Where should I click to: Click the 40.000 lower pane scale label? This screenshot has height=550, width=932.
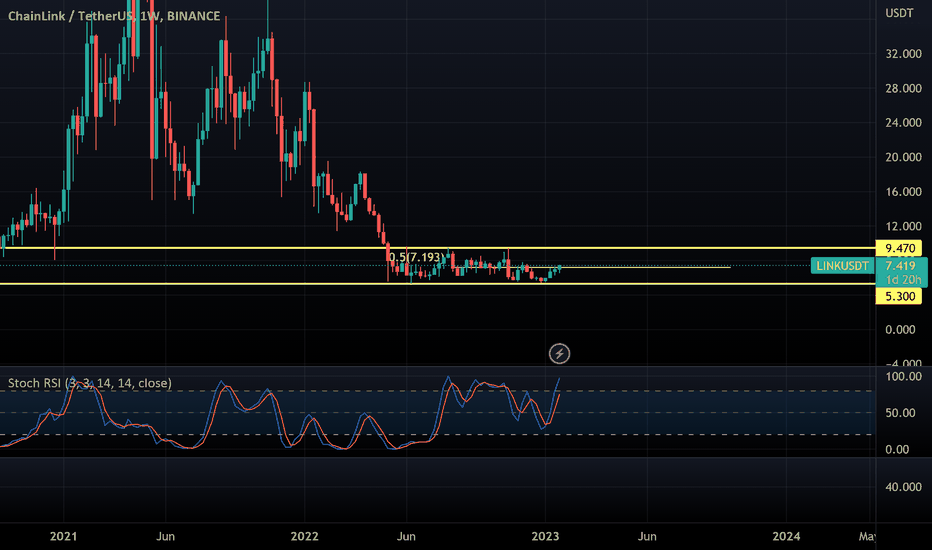click(903, 486)
